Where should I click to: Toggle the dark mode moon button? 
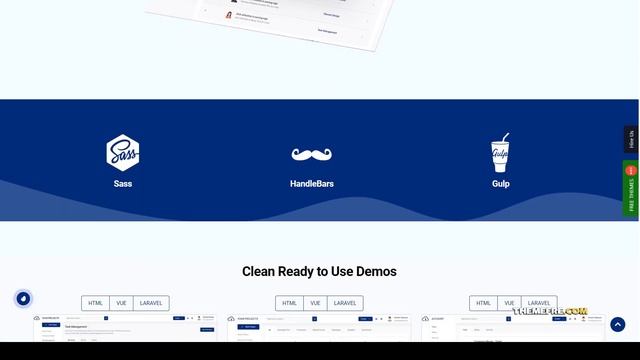coord(23,299)
